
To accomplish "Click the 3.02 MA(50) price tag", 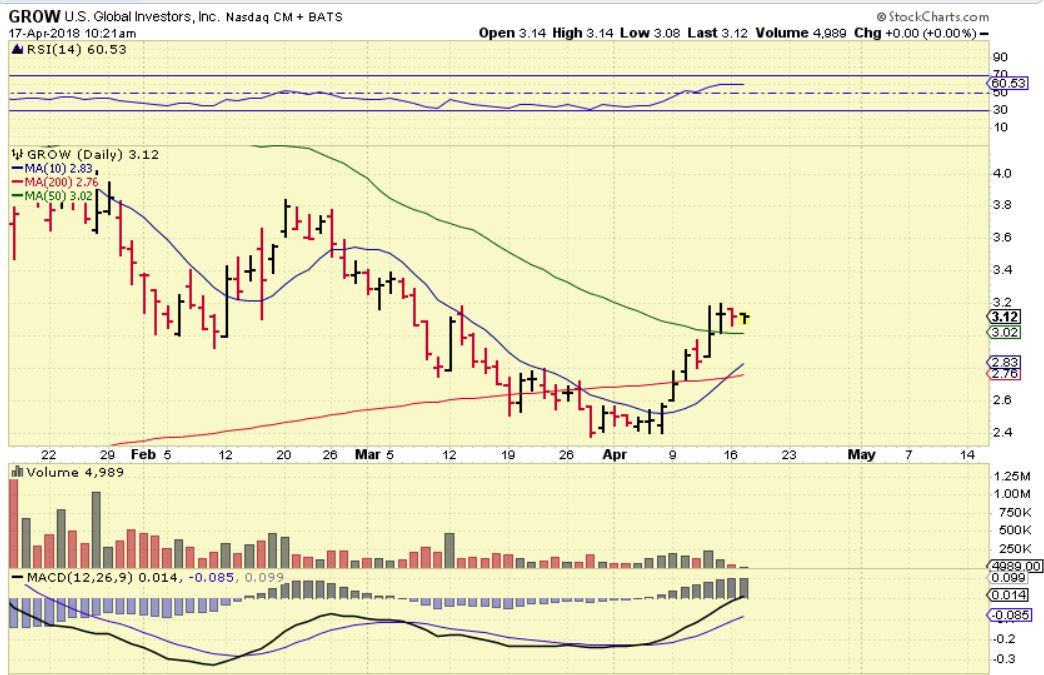I will (x=1005, y=332).
